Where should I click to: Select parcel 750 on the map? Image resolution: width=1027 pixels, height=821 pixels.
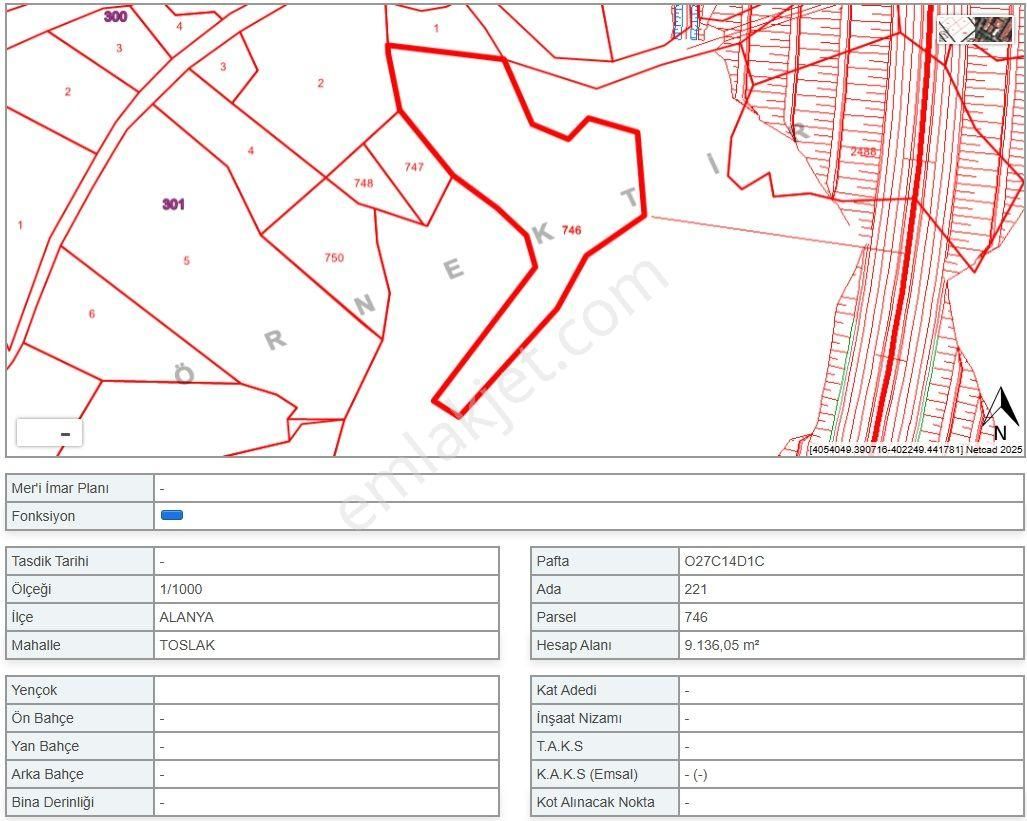(x=334, y=255)
